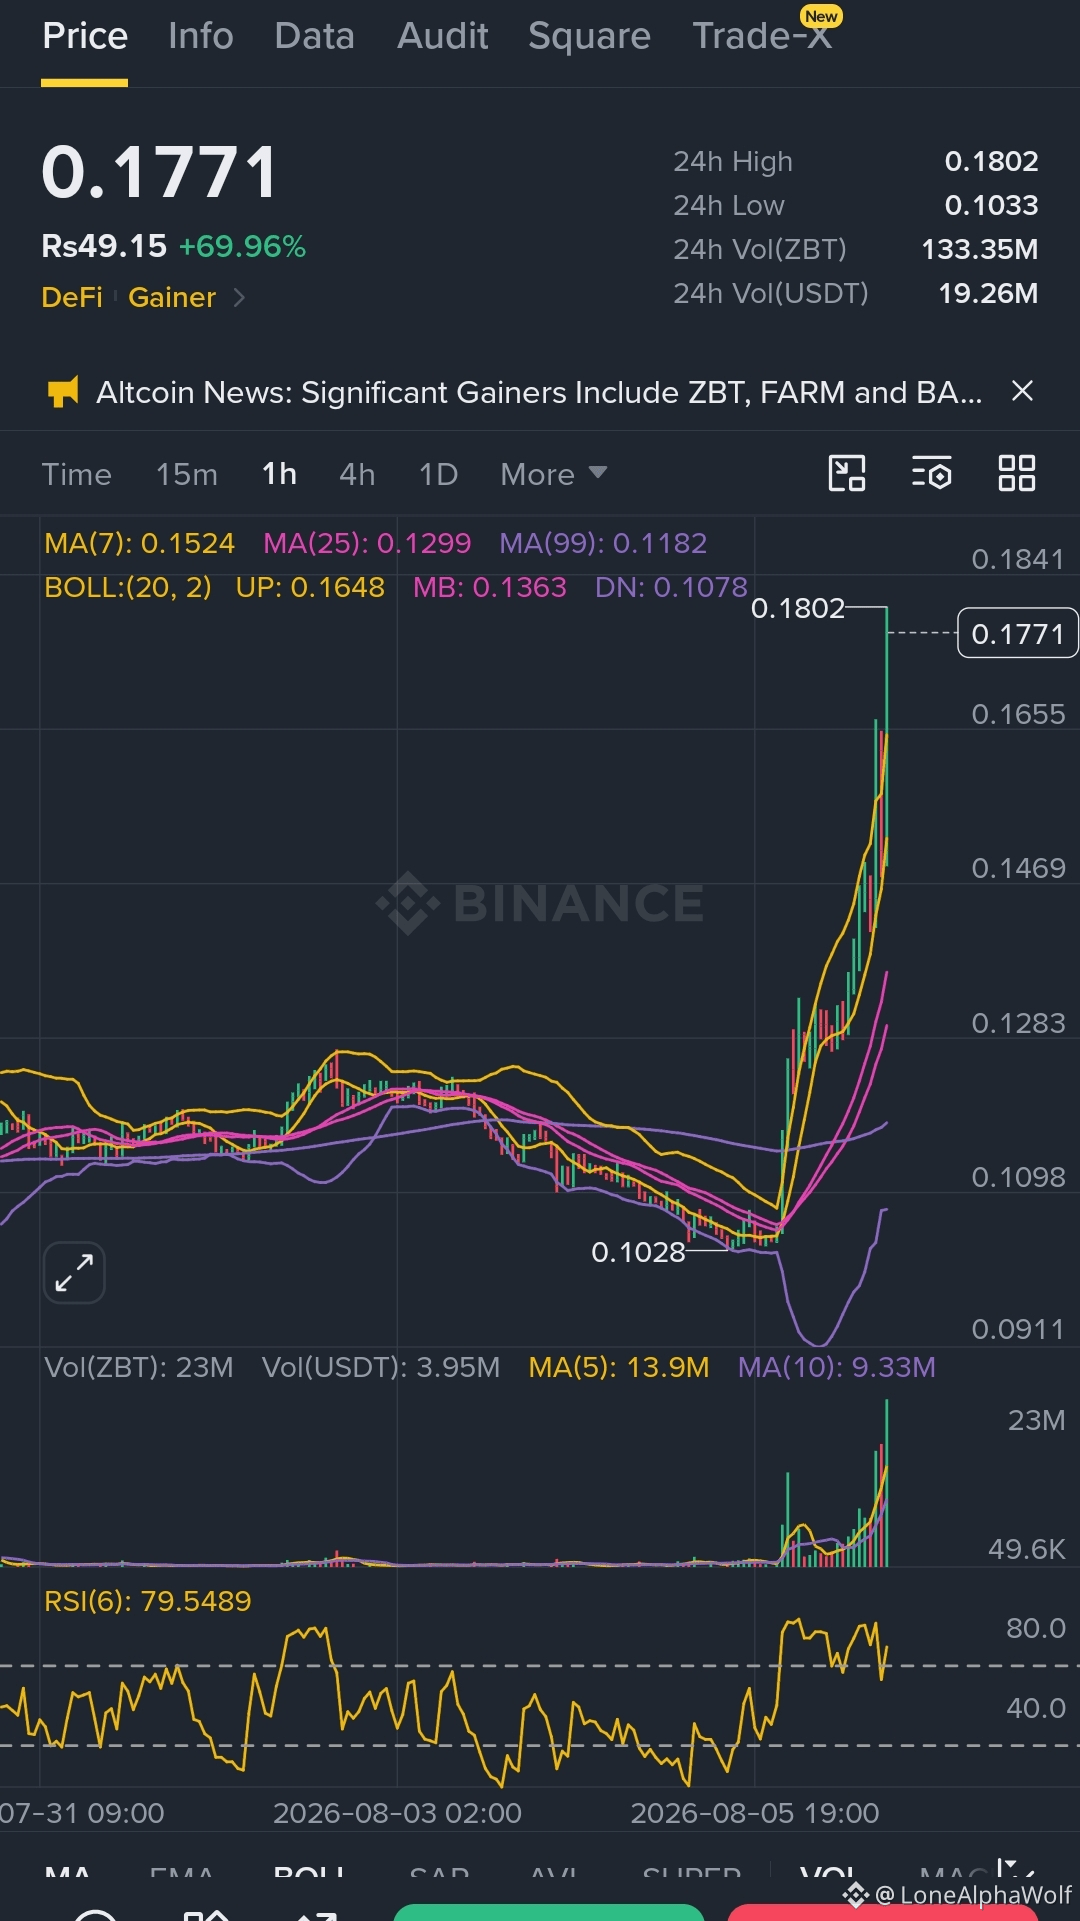Open the Audit tab

coord(443,36)
